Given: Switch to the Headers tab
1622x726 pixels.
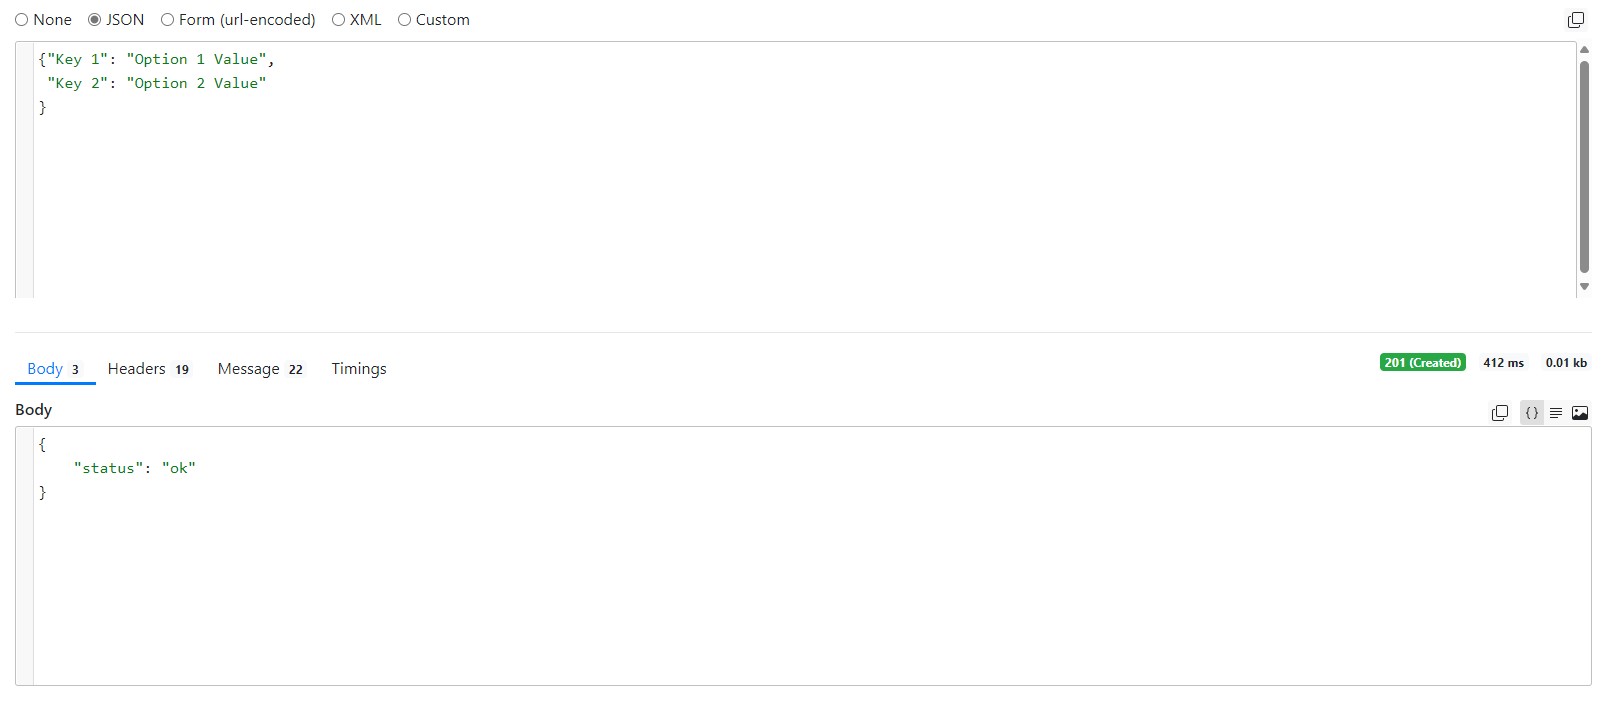Looking at the screenshot, I should coord(148,369).
